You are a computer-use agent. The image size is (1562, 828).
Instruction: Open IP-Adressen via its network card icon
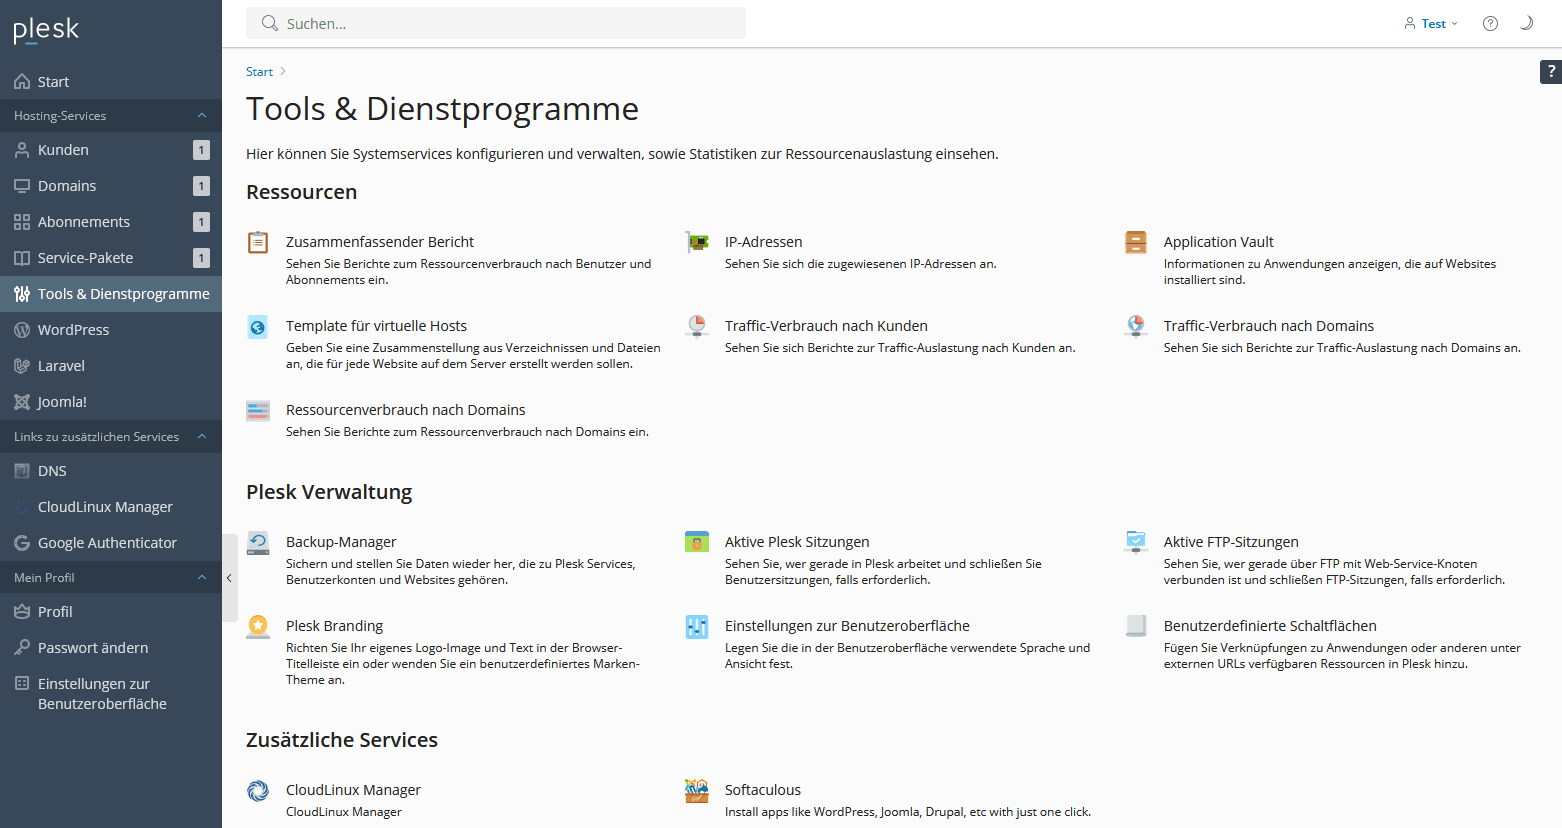[697, 242]
